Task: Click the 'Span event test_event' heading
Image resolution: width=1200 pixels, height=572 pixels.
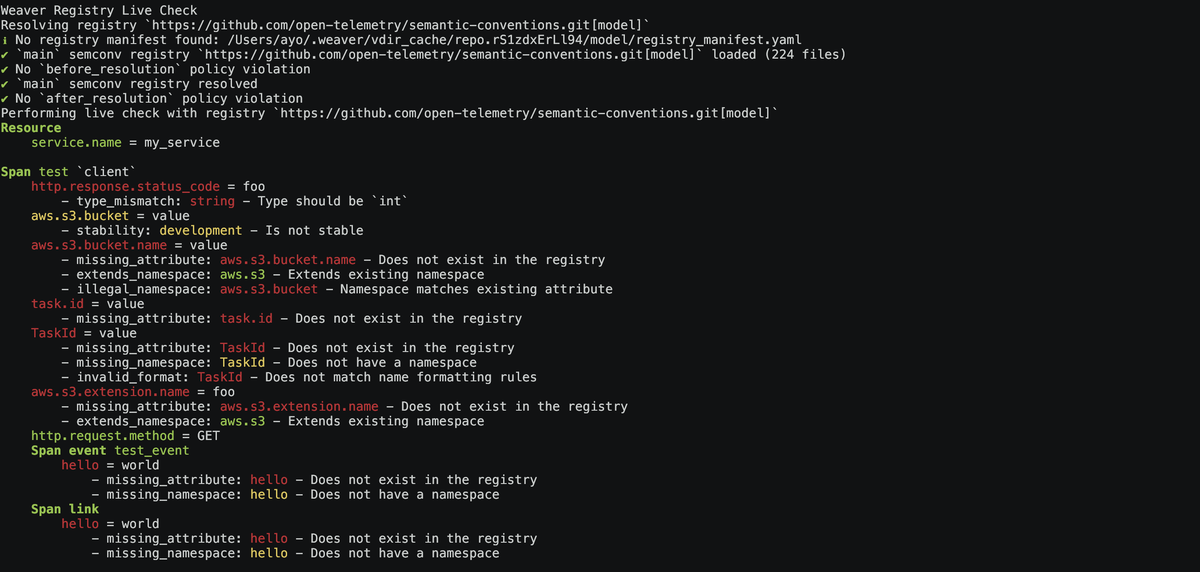Action: click(x=110, y=451)
